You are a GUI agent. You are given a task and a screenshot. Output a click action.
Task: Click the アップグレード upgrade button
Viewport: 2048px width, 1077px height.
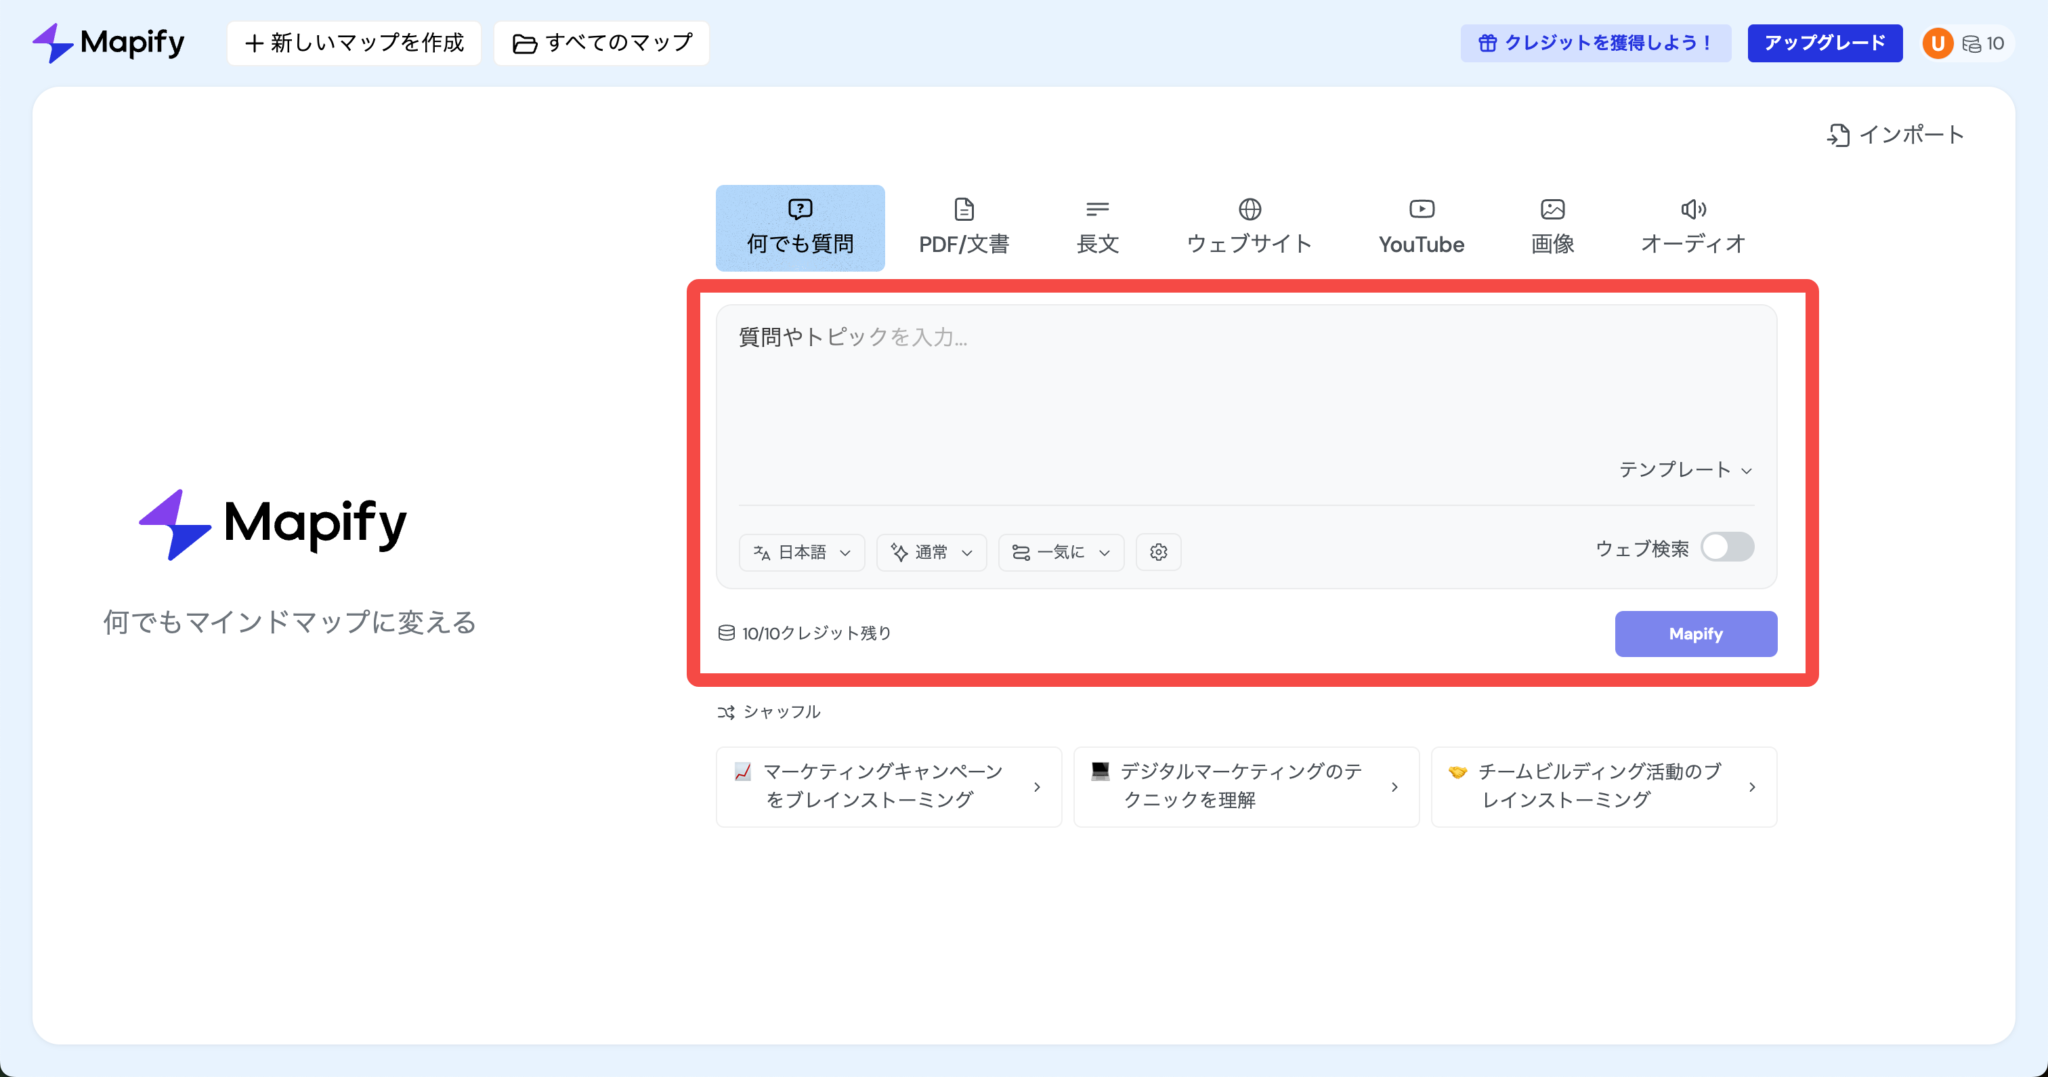pyautogui.click(x=1824, y=42)
